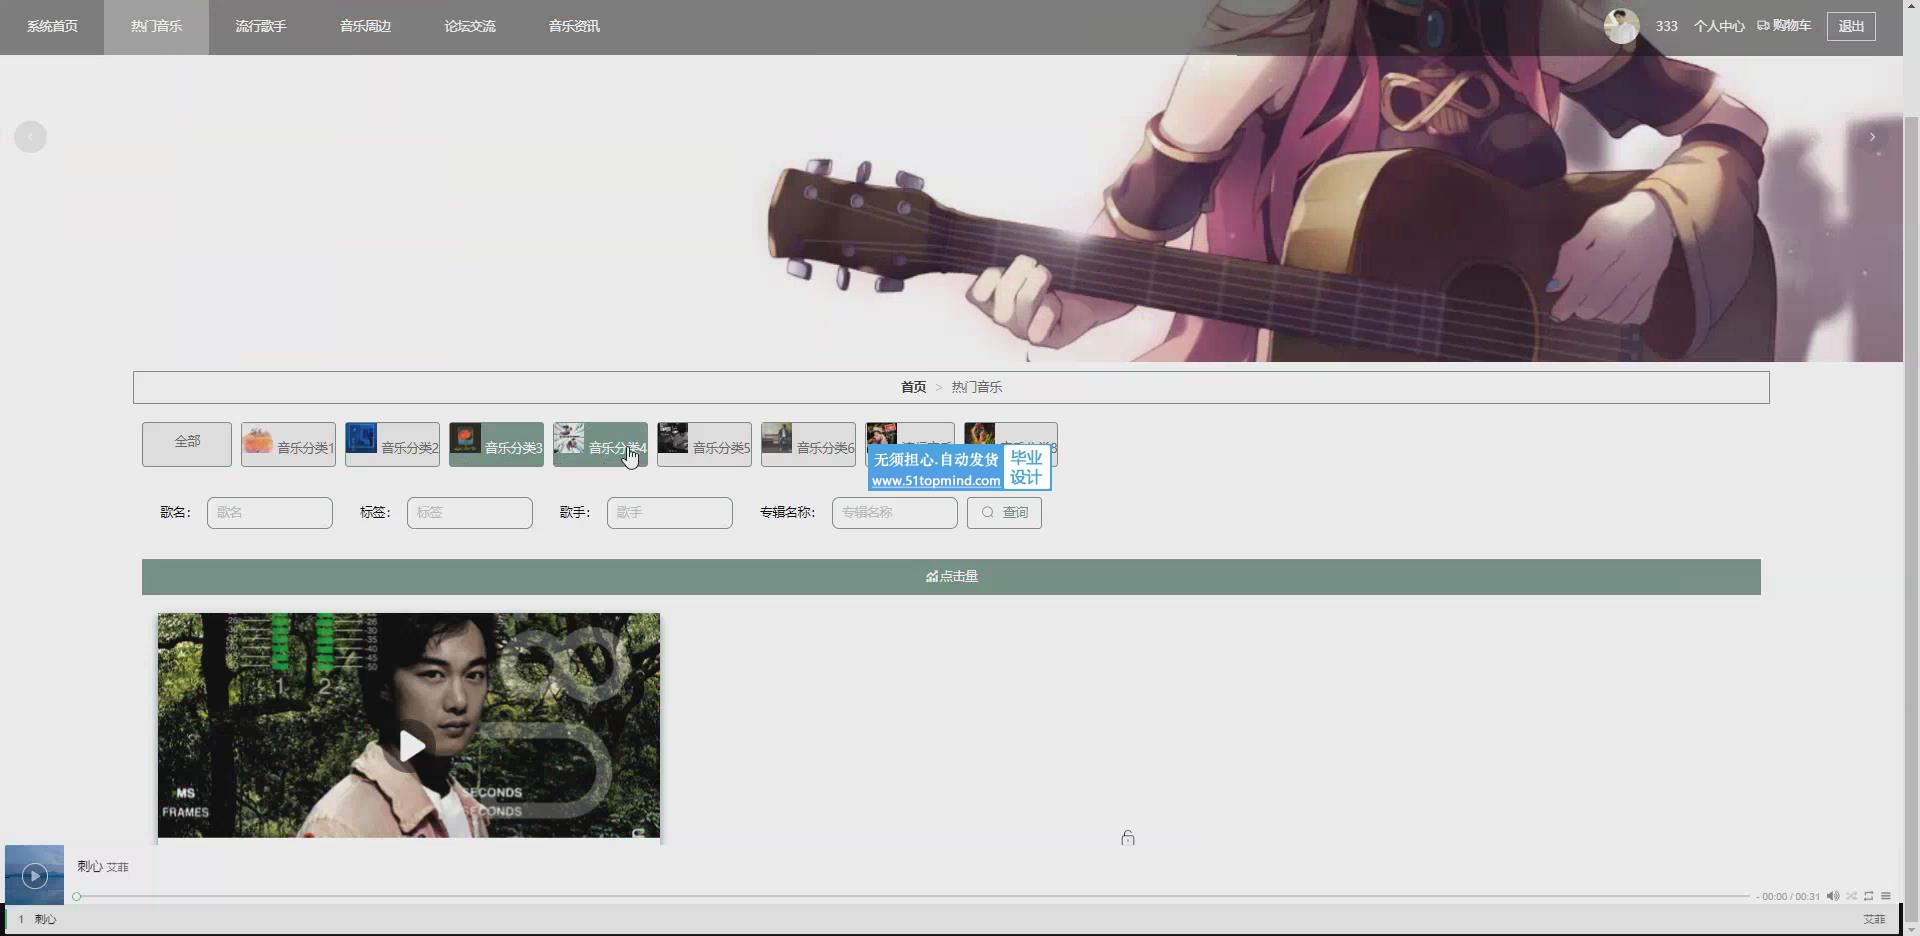This screenshot has width=1920, height=936.
Task: Open the 热门音乐 nav tab
Action: [156, 27]
